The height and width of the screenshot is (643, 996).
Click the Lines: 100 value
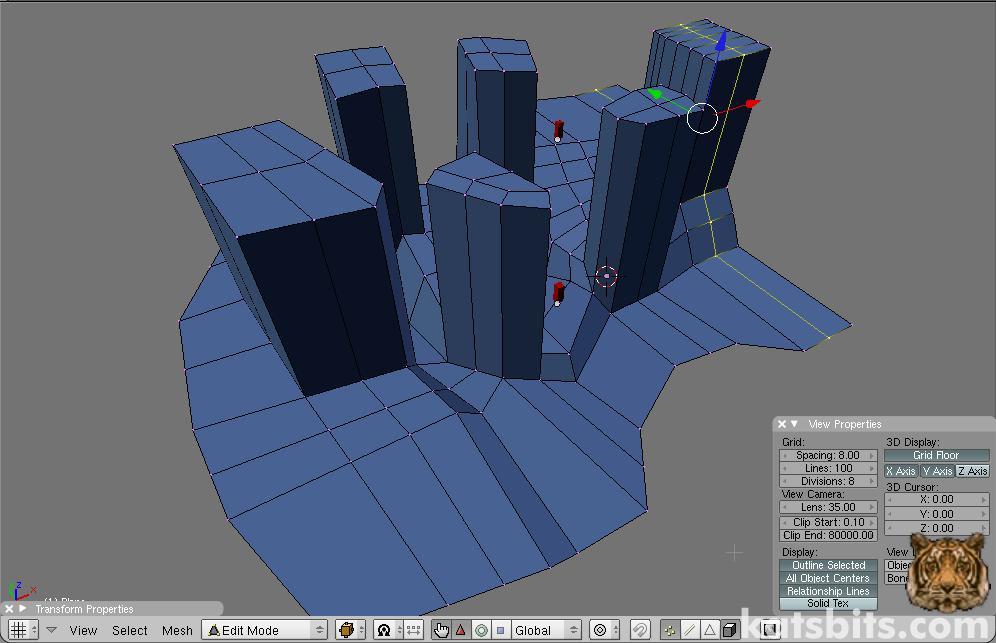tap(828, 468)
